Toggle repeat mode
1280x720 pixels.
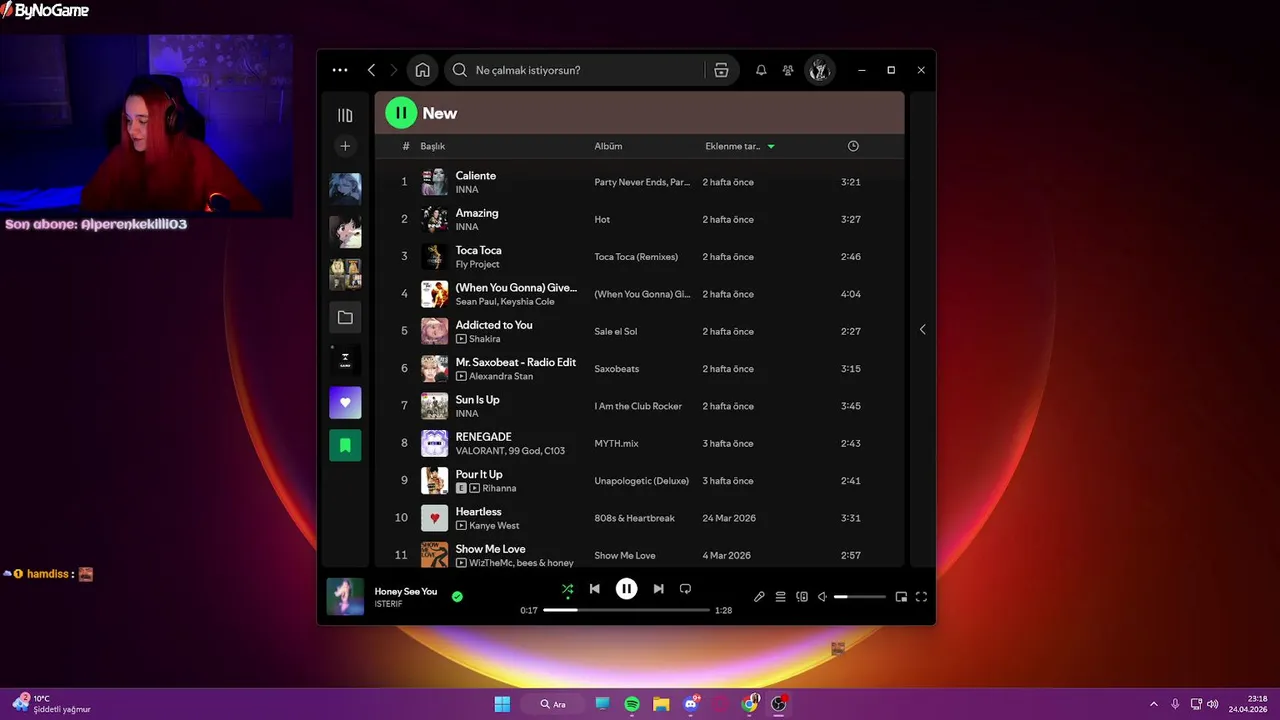(x=685, y=589)
